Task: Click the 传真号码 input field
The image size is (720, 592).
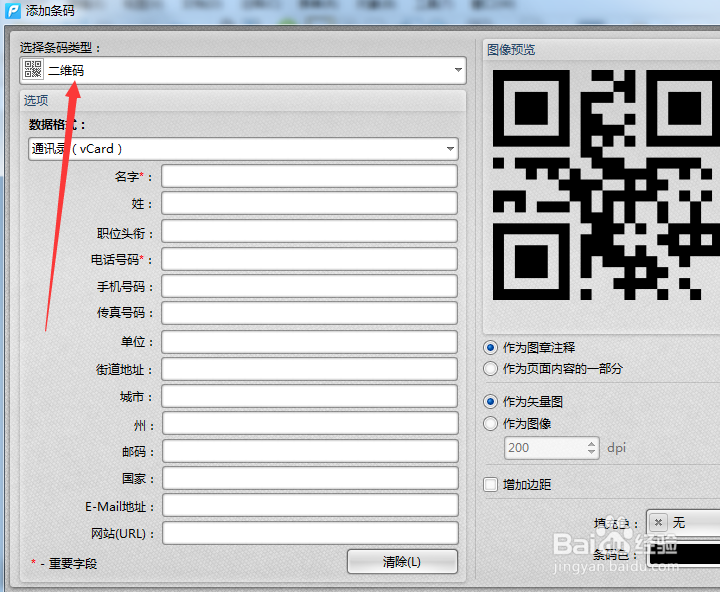Action: [309, 313]
